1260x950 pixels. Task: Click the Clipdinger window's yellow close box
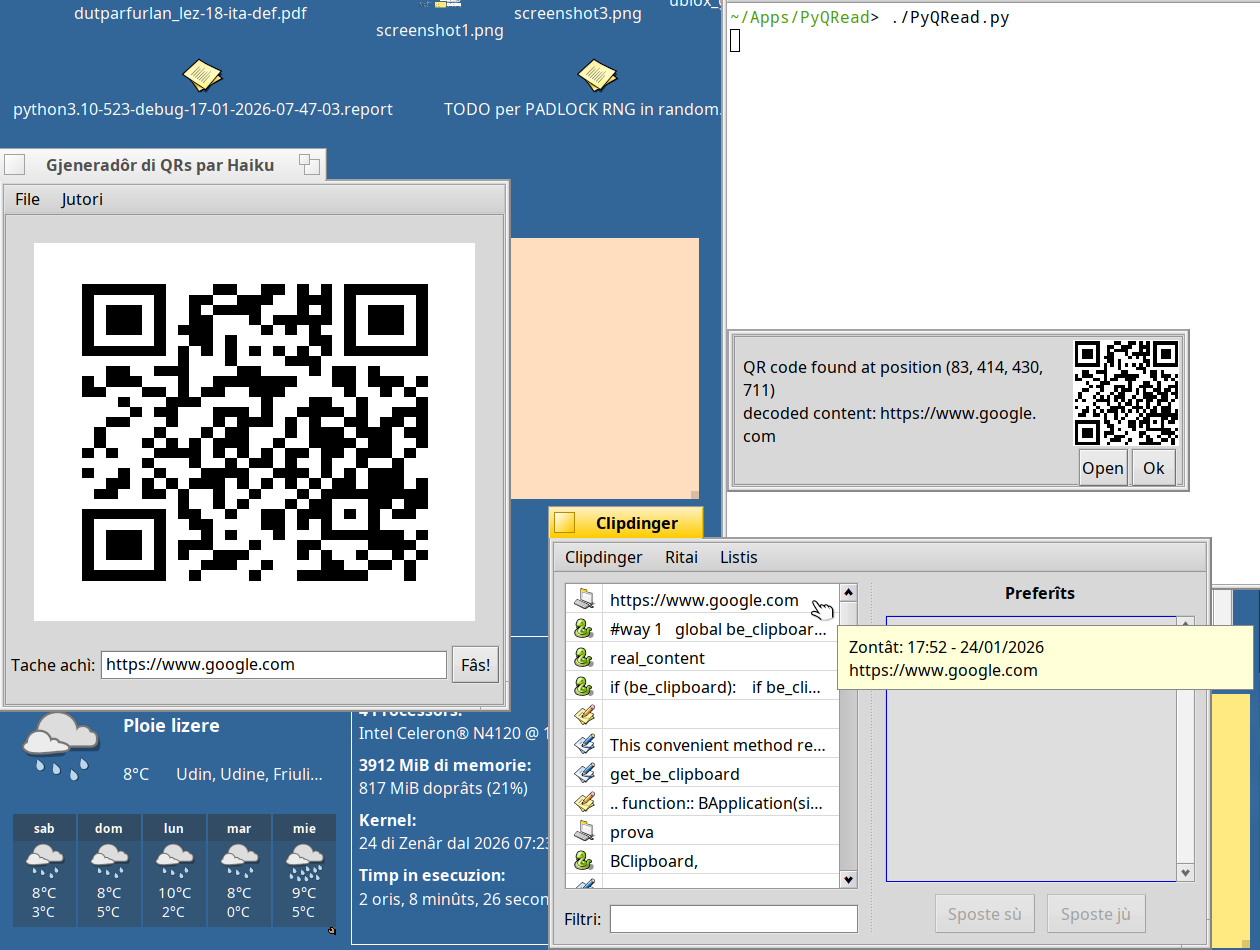(x=565, y=523)
